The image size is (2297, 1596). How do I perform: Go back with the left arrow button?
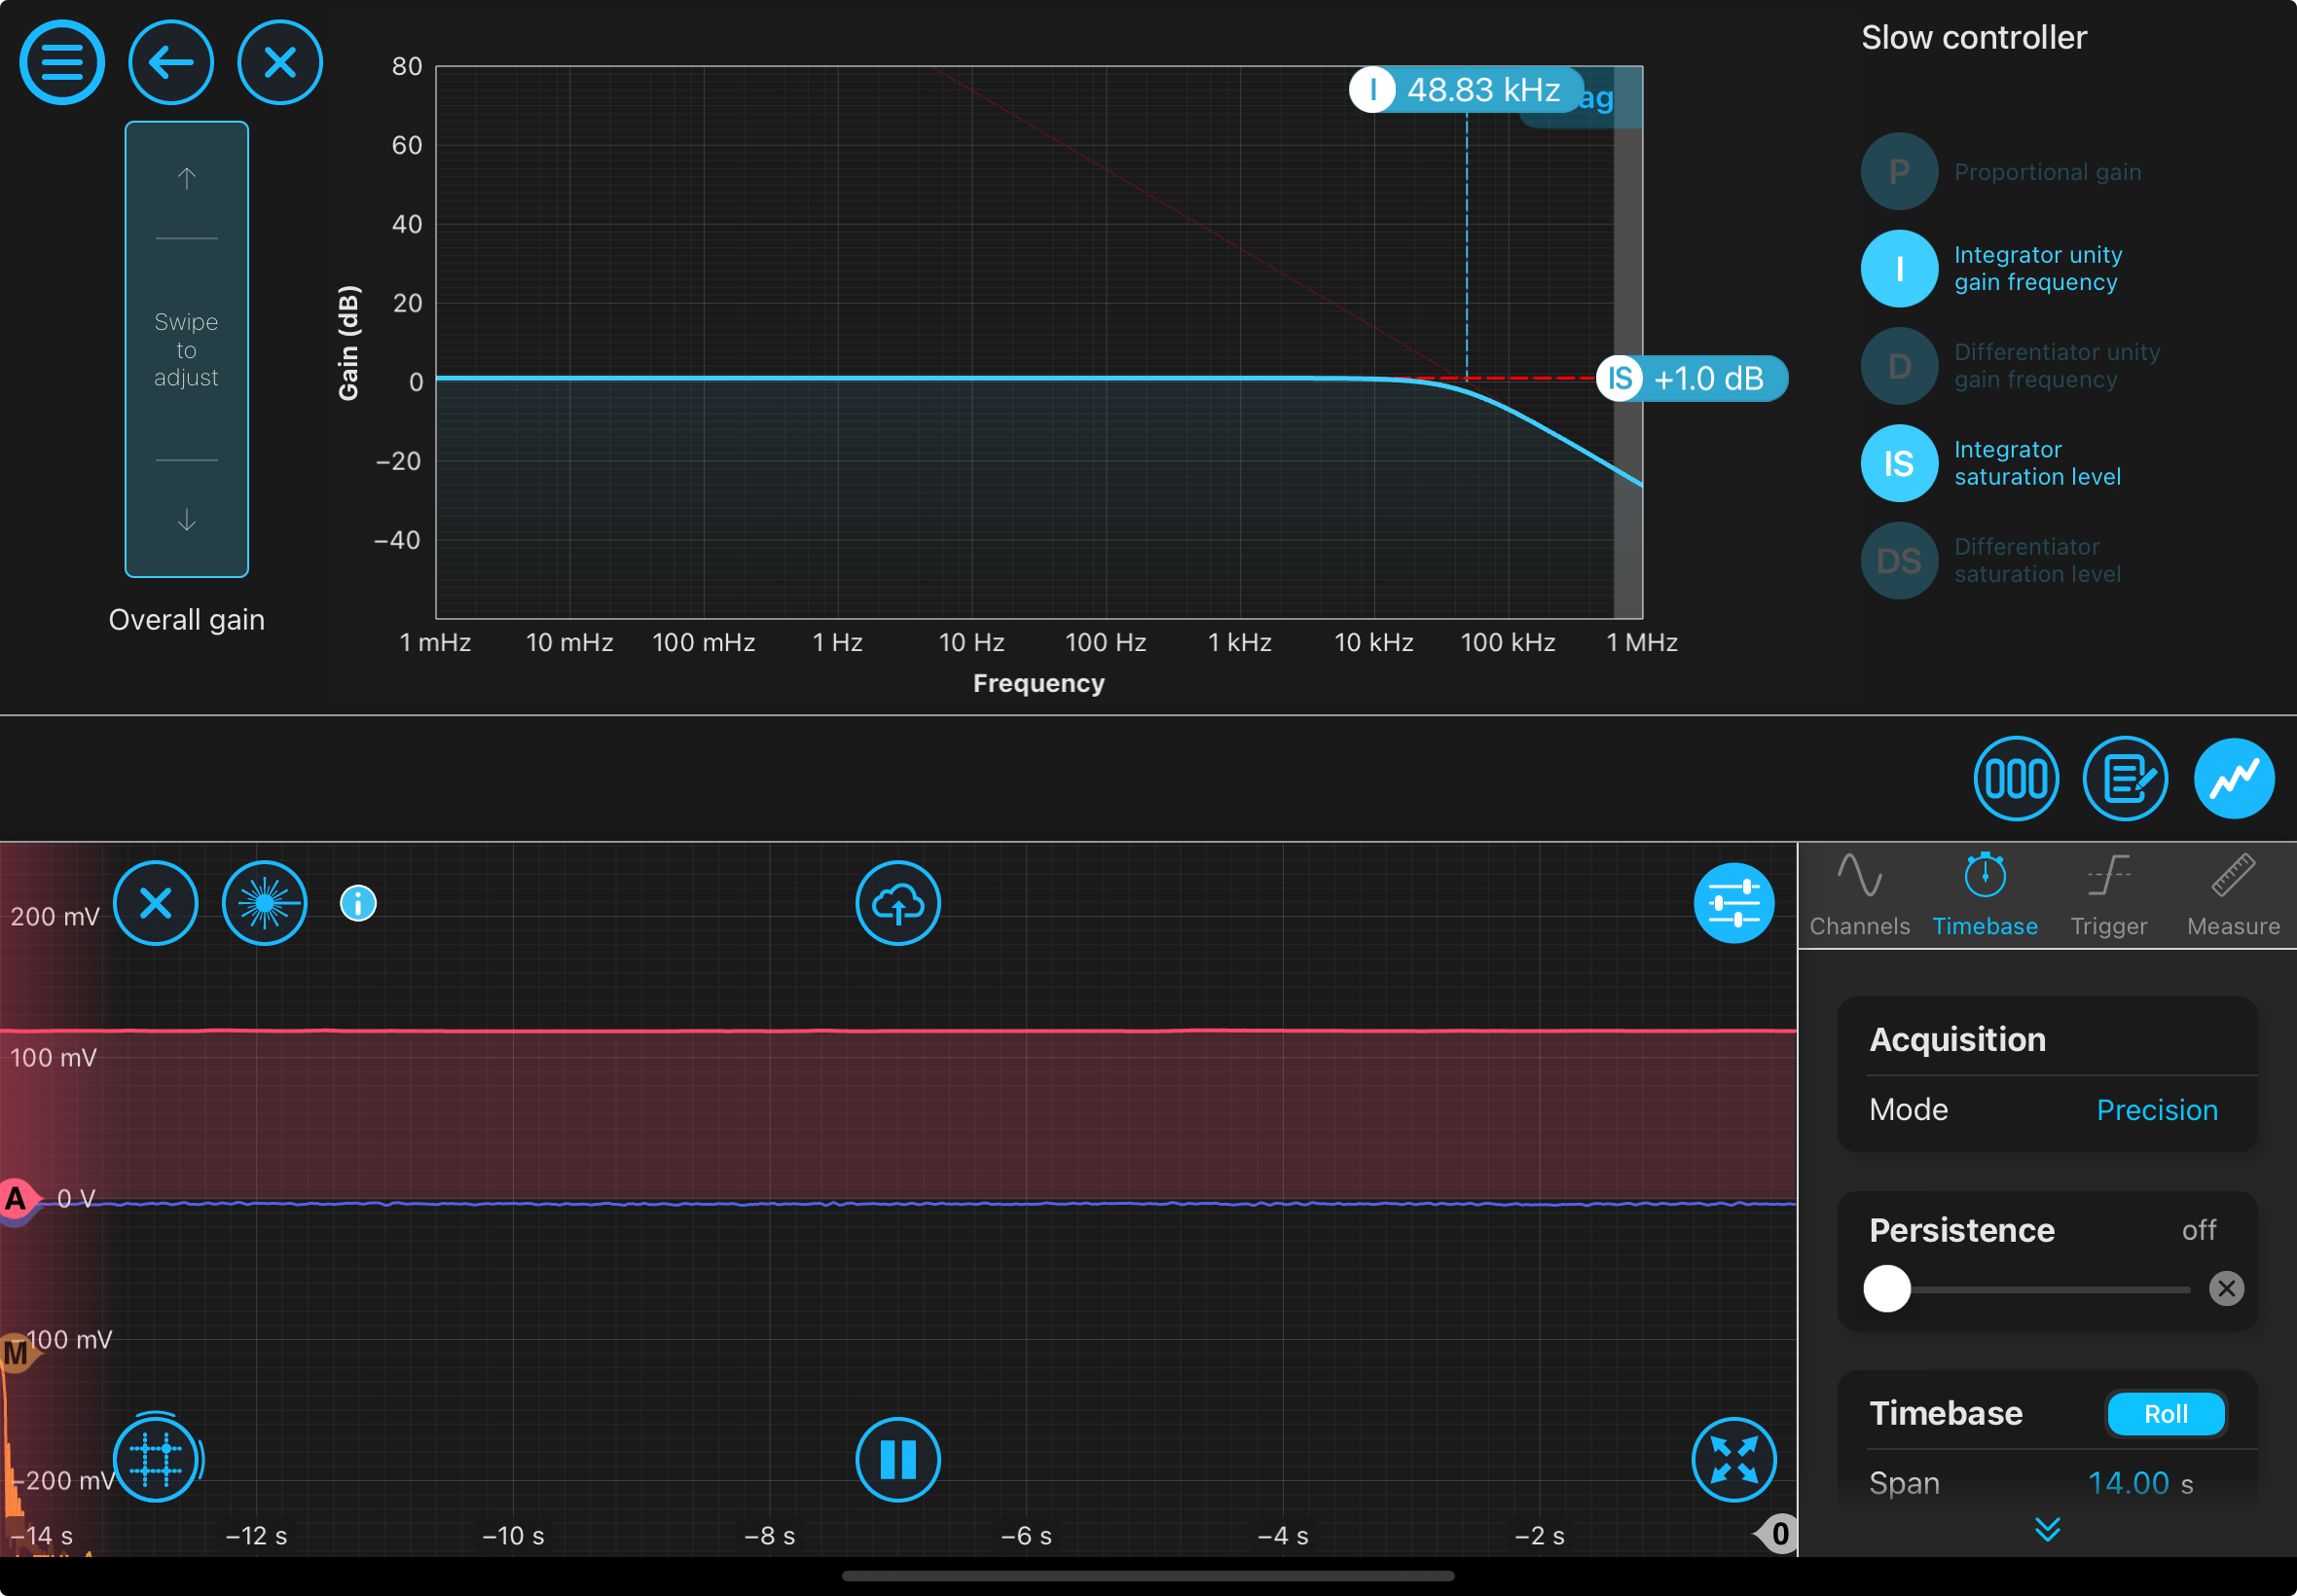point(171,63)
